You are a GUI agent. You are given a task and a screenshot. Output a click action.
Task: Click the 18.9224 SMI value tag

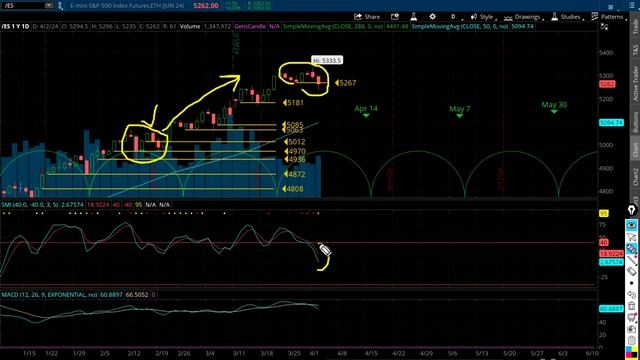611,253
